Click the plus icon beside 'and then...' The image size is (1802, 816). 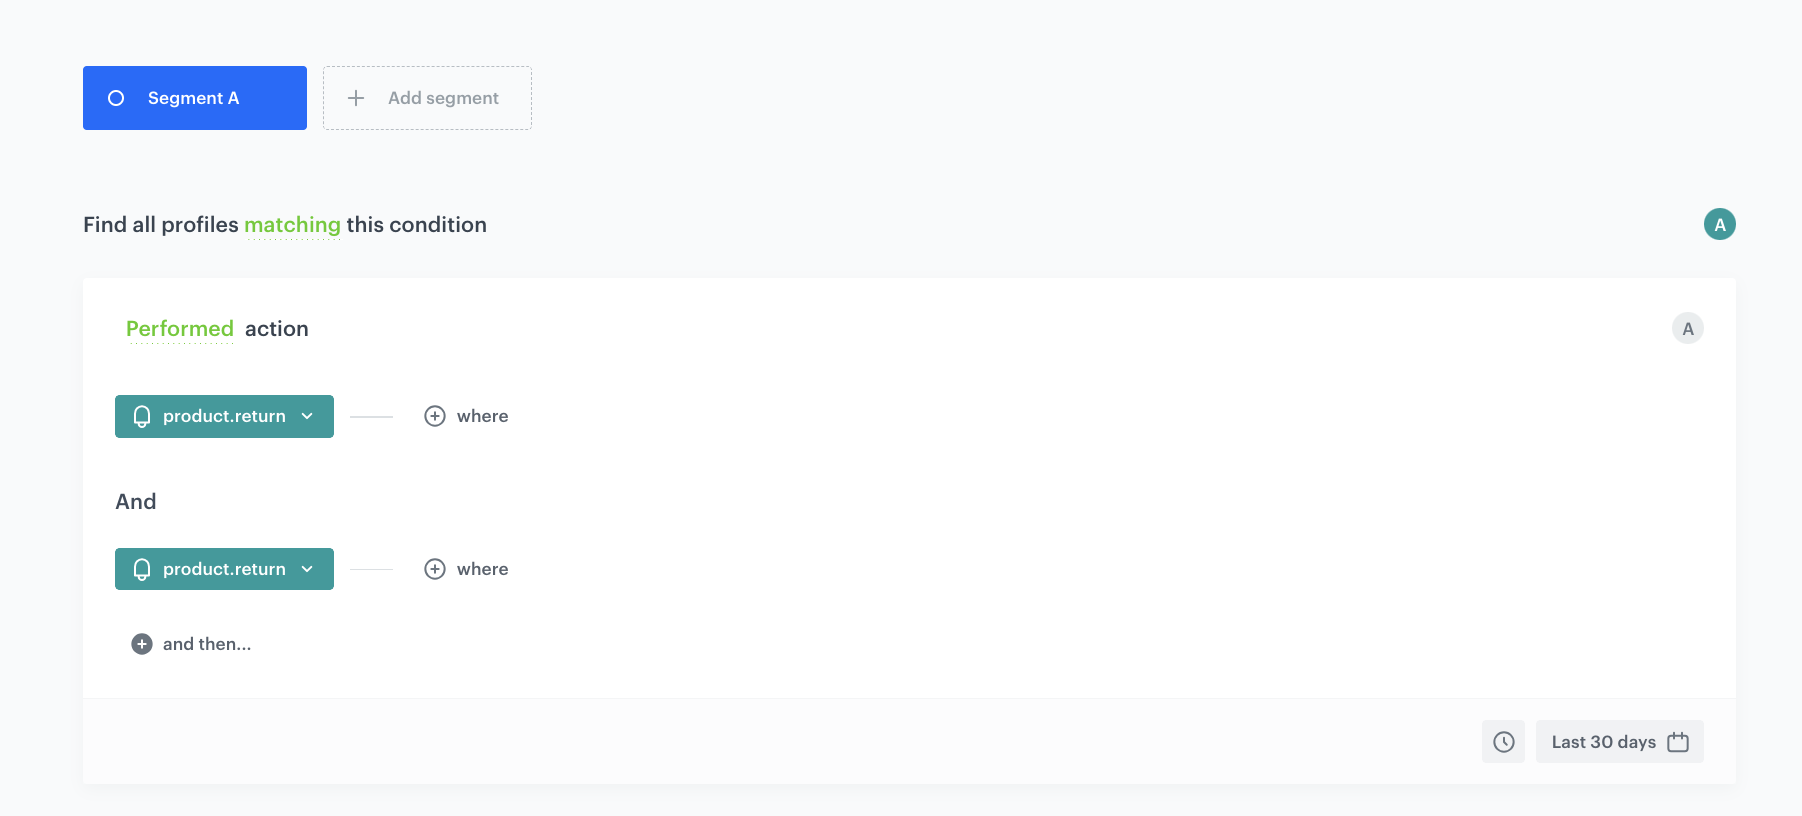(142, 644)
